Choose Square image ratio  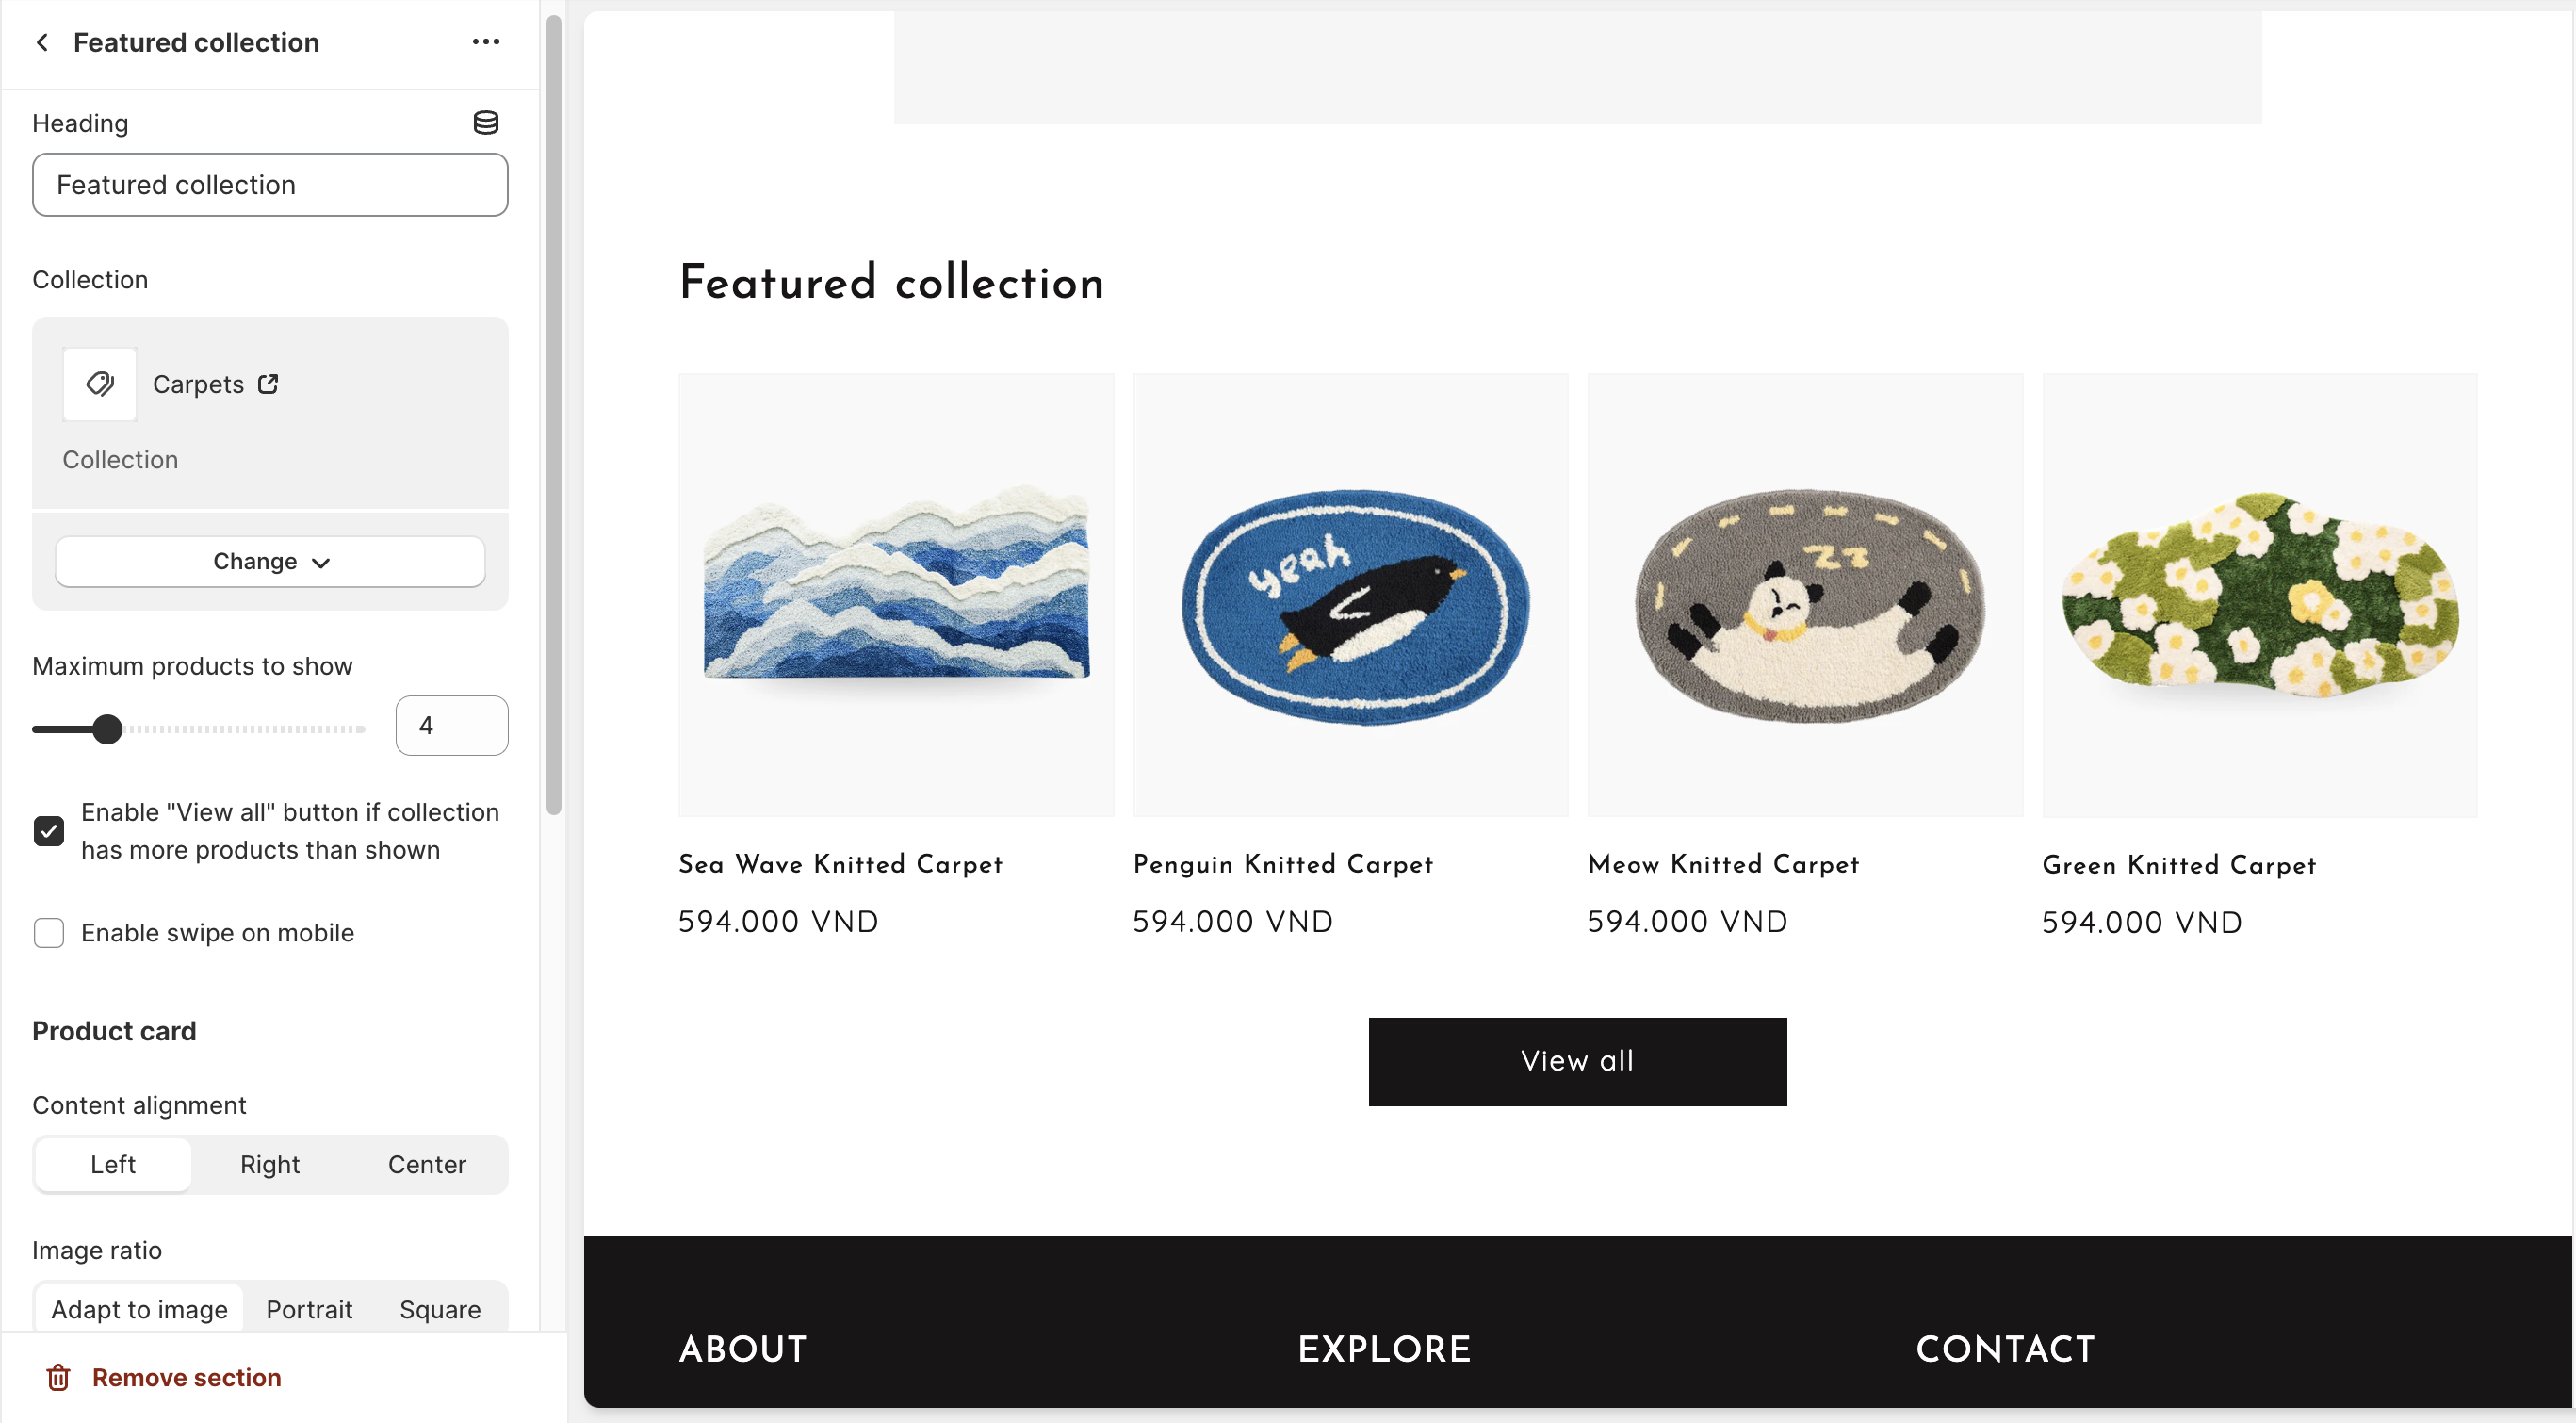(x=440, y=1310)
